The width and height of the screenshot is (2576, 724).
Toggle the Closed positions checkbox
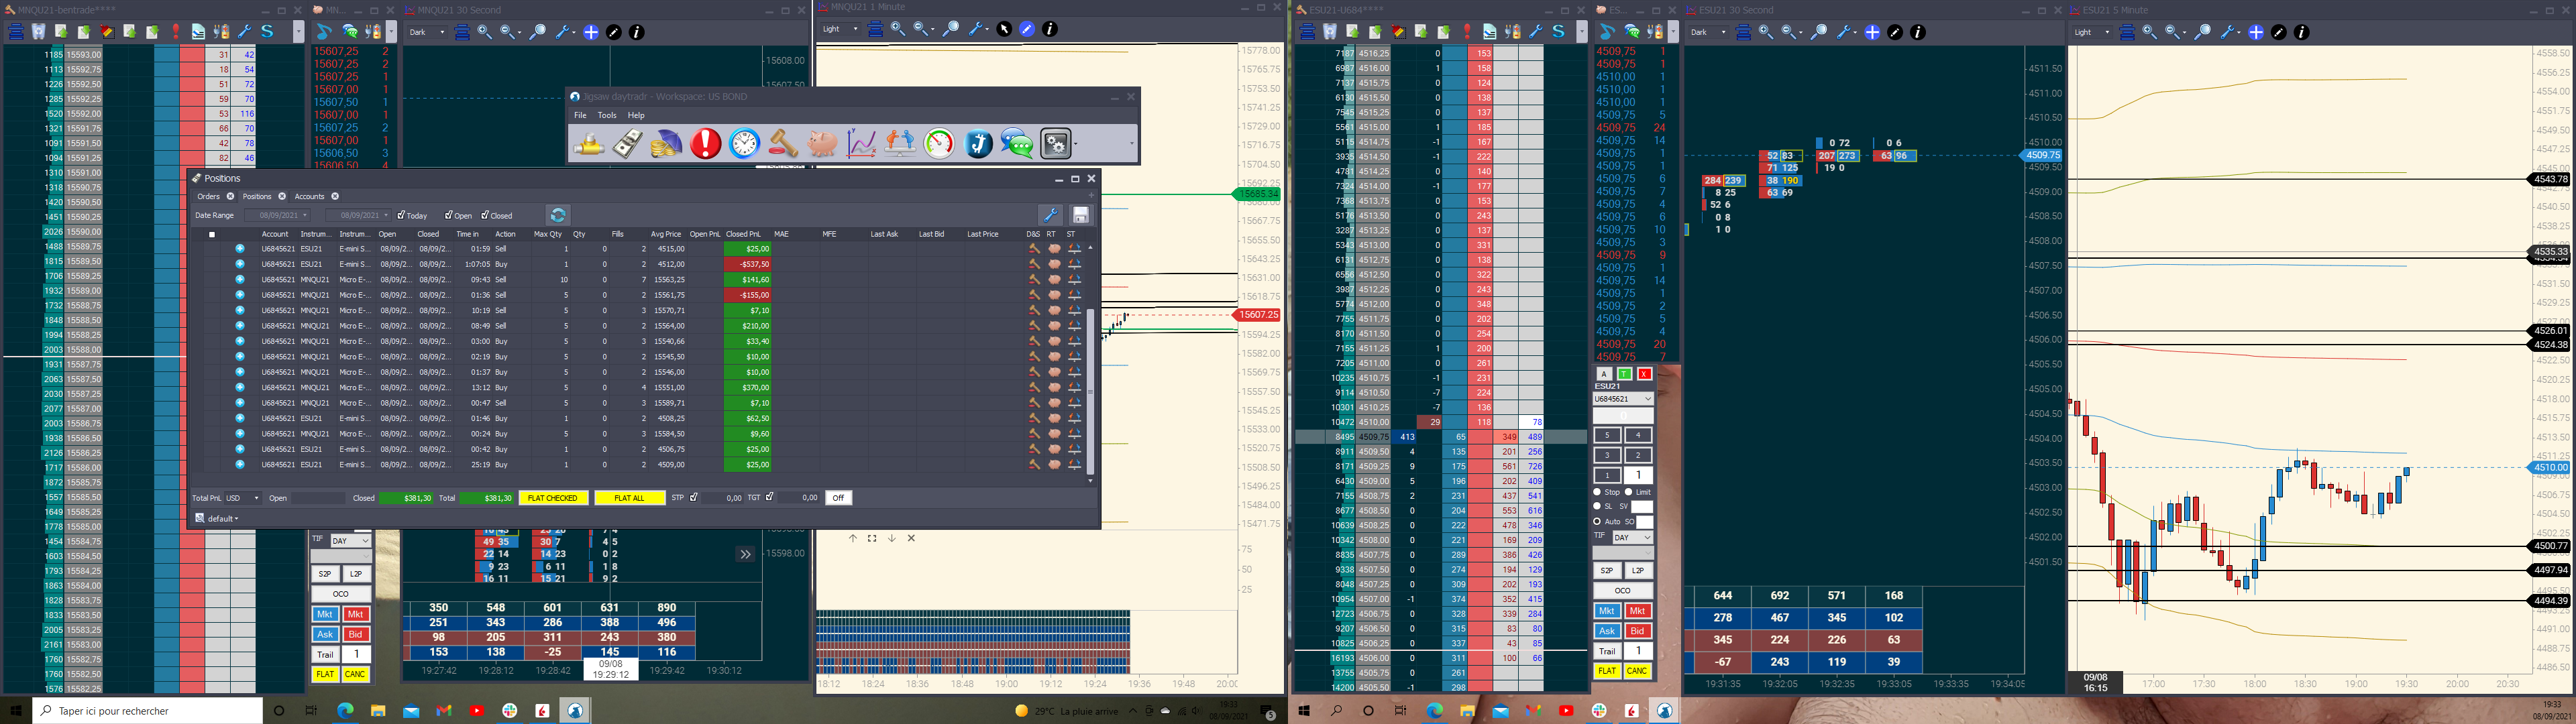click(485, 215)
